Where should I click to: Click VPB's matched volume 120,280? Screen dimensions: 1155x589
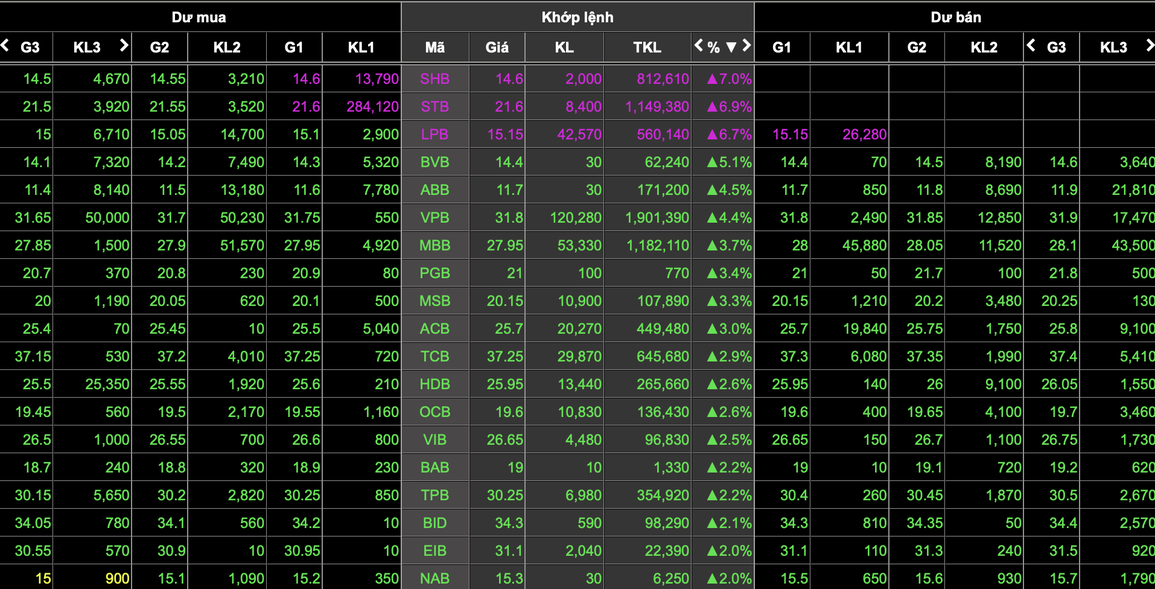[x=575, y=218]
